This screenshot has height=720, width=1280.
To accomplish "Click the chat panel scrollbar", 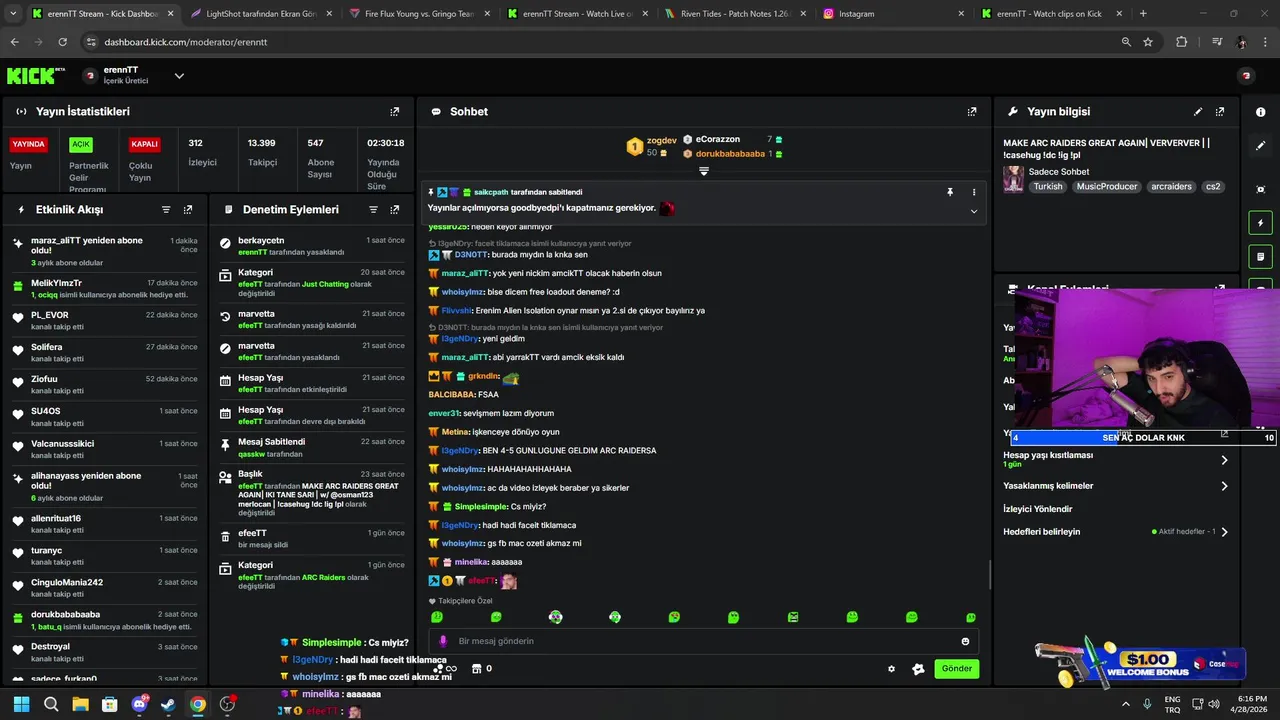I will (990, 575).
